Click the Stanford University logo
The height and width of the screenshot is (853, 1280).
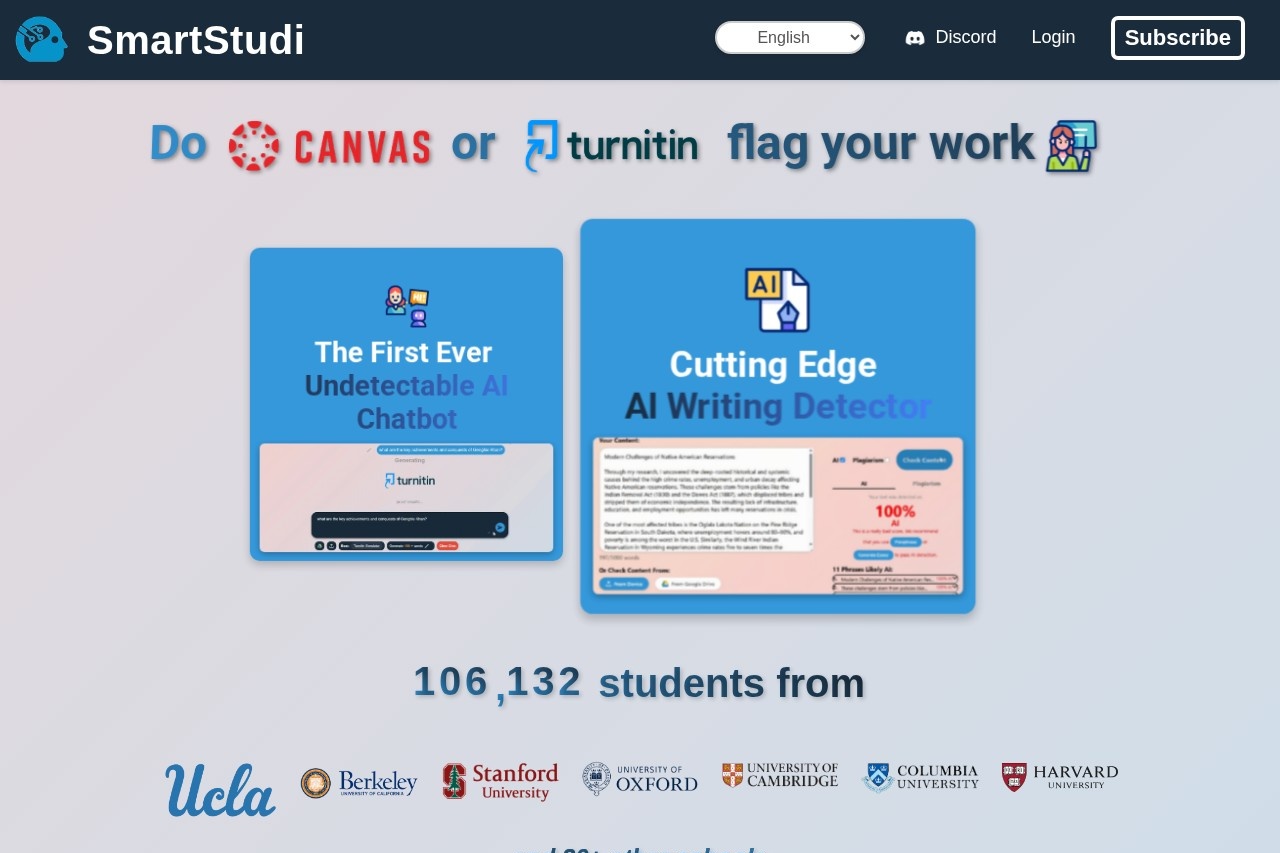point(500,781)
